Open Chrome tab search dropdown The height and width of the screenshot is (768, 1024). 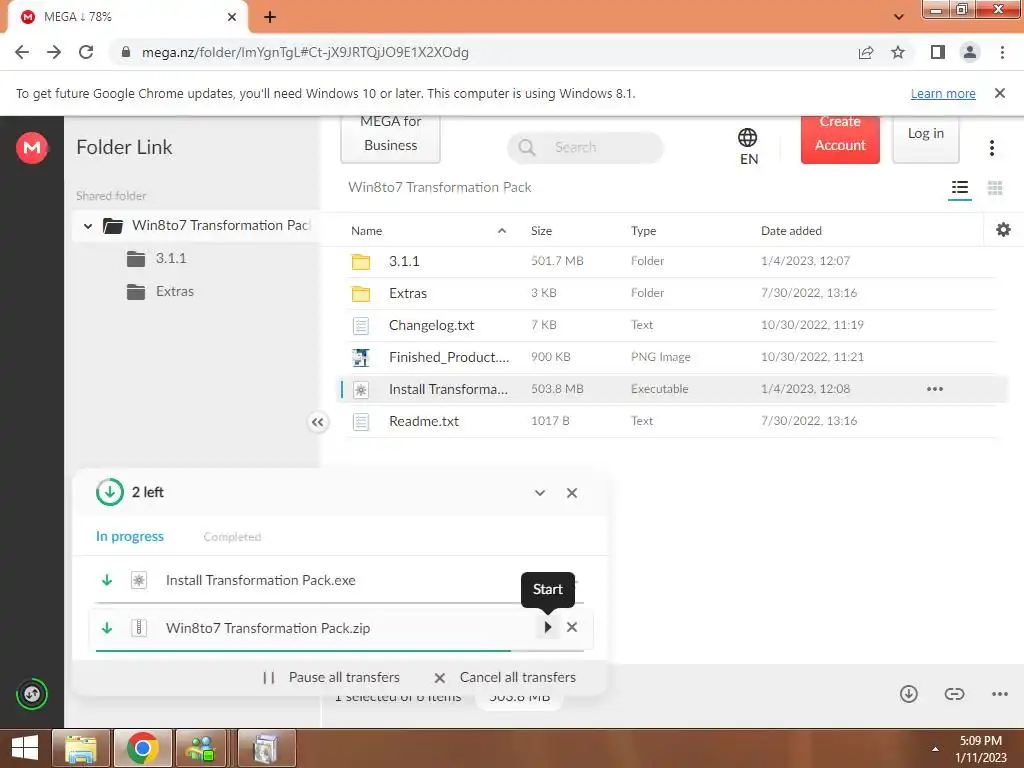[899, 17]
